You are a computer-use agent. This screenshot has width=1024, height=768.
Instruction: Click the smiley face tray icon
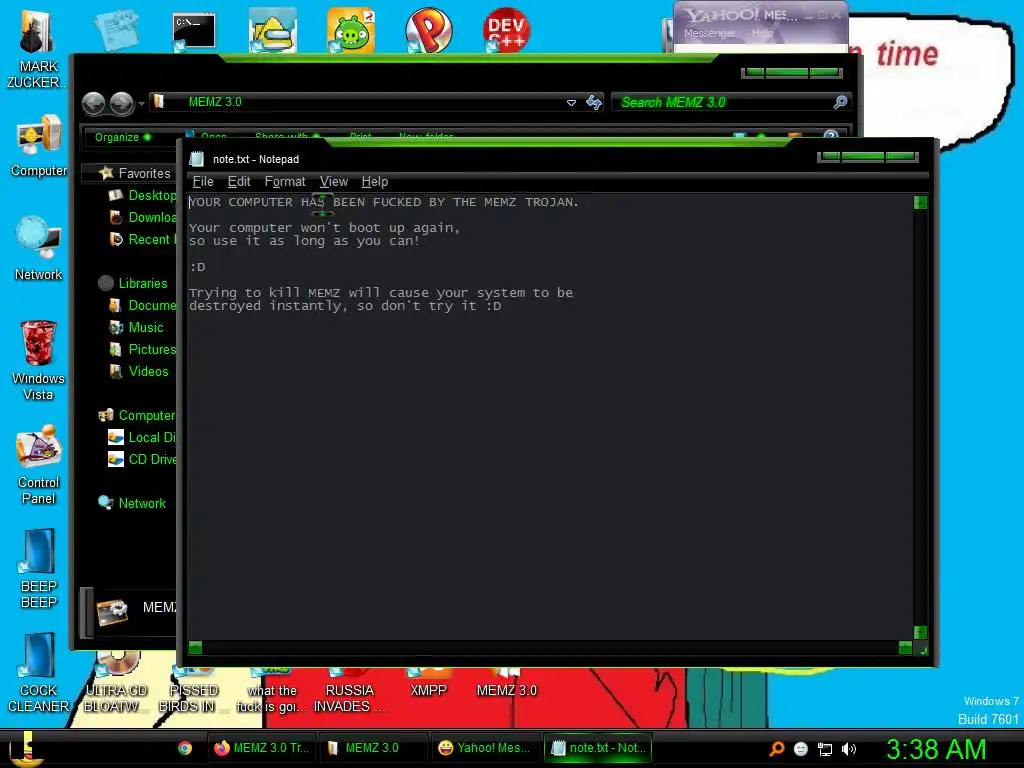801,749
